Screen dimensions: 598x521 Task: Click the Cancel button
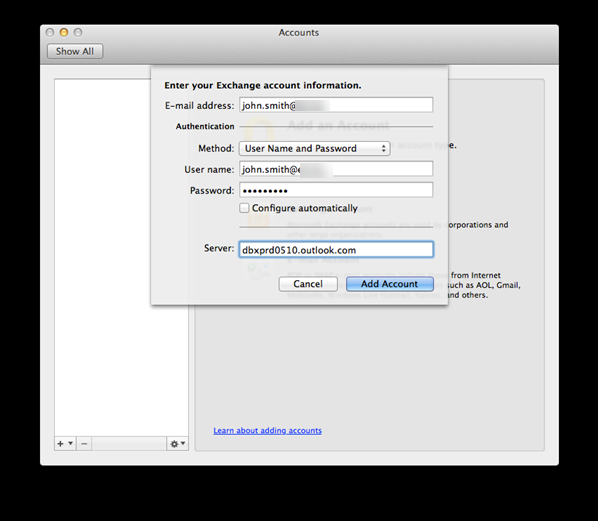[x=308, y=284]
